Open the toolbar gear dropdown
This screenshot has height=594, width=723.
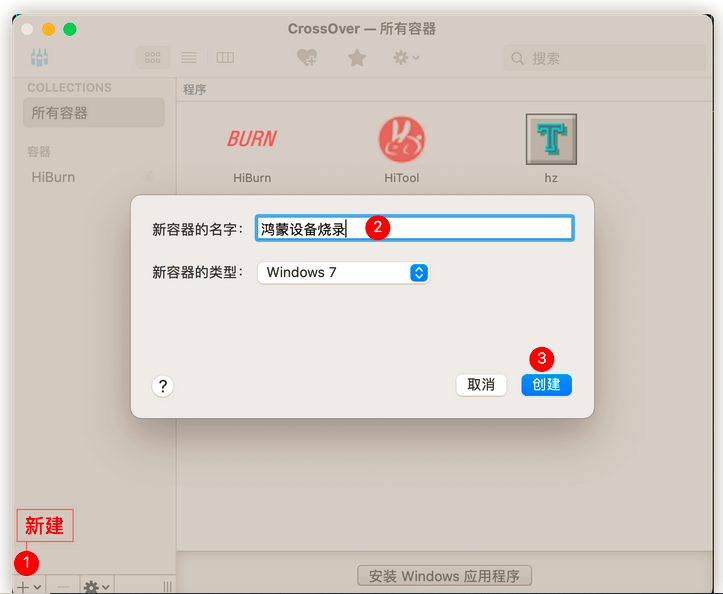406,58
